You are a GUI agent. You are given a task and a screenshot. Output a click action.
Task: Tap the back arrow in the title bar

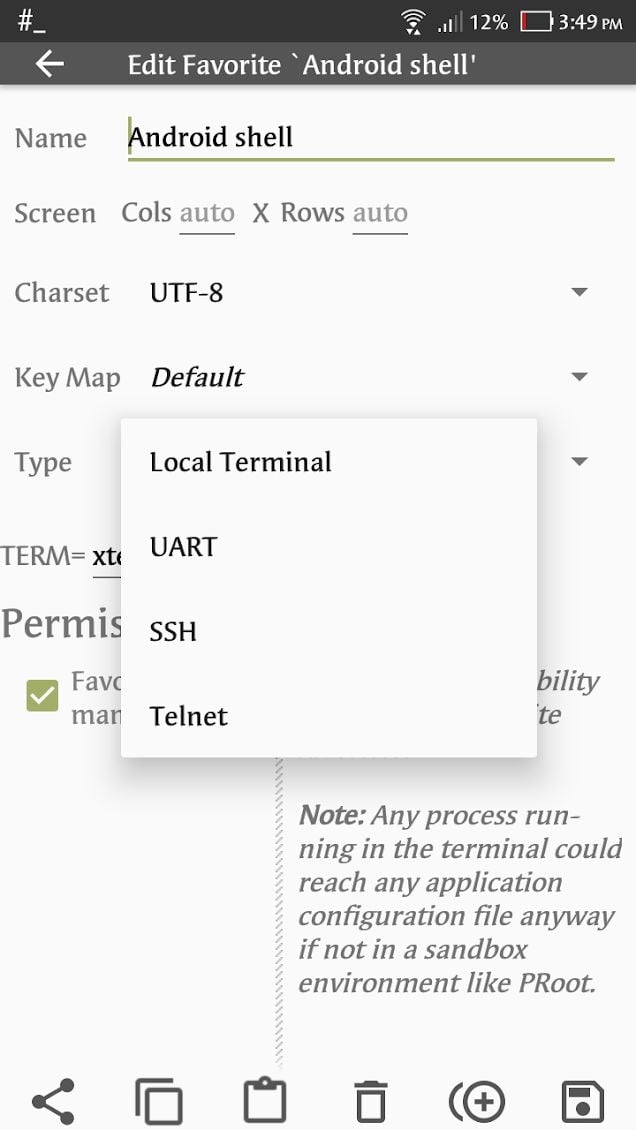48,64
